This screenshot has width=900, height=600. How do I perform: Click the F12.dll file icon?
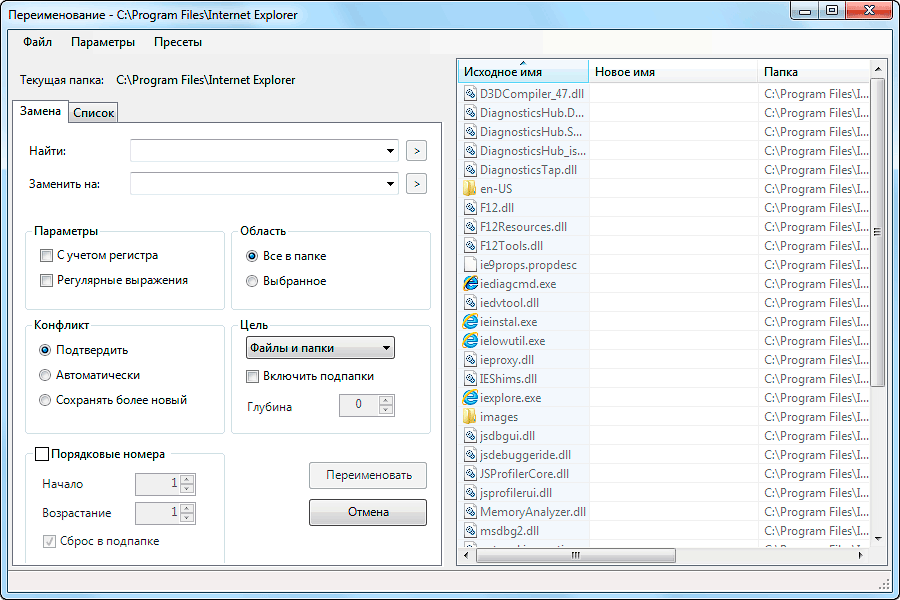coord(470,208)
